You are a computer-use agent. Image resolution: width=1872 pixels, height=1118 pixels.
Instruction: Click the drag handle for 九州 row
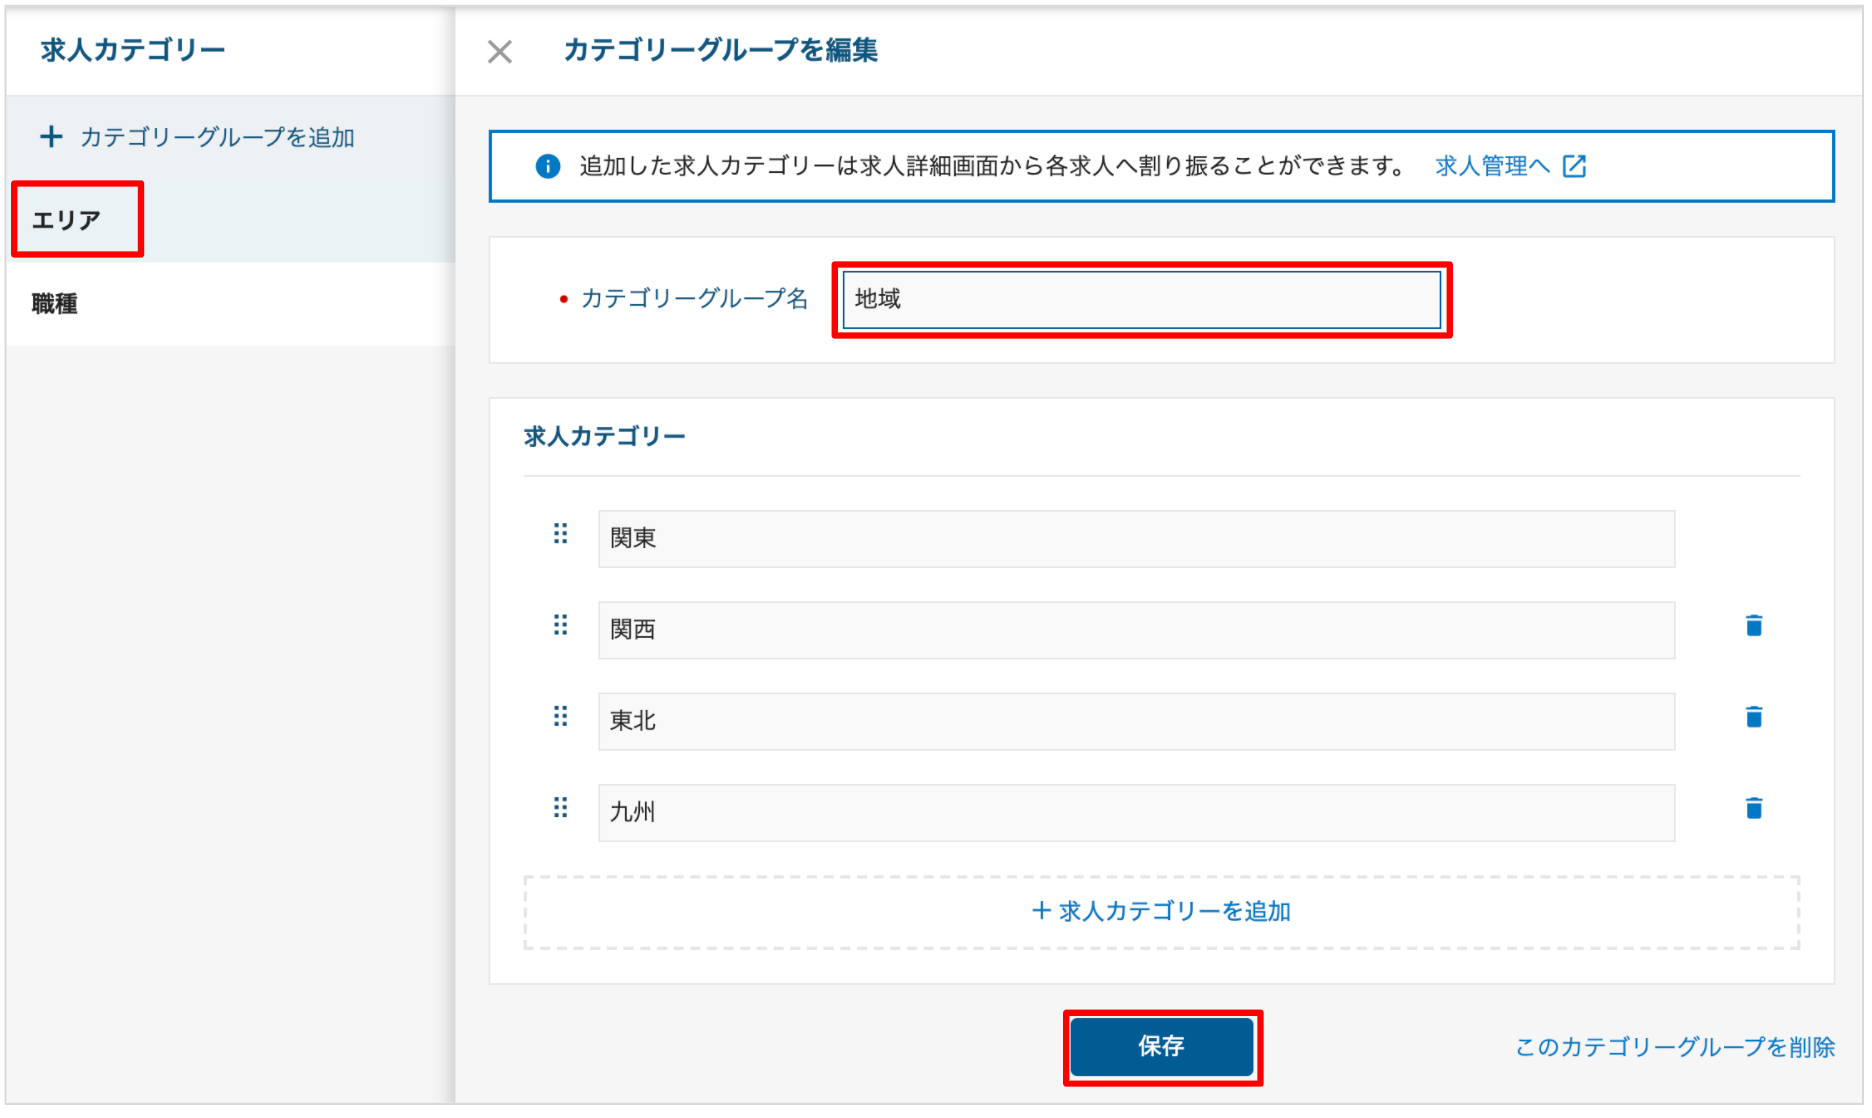point(561,808)
